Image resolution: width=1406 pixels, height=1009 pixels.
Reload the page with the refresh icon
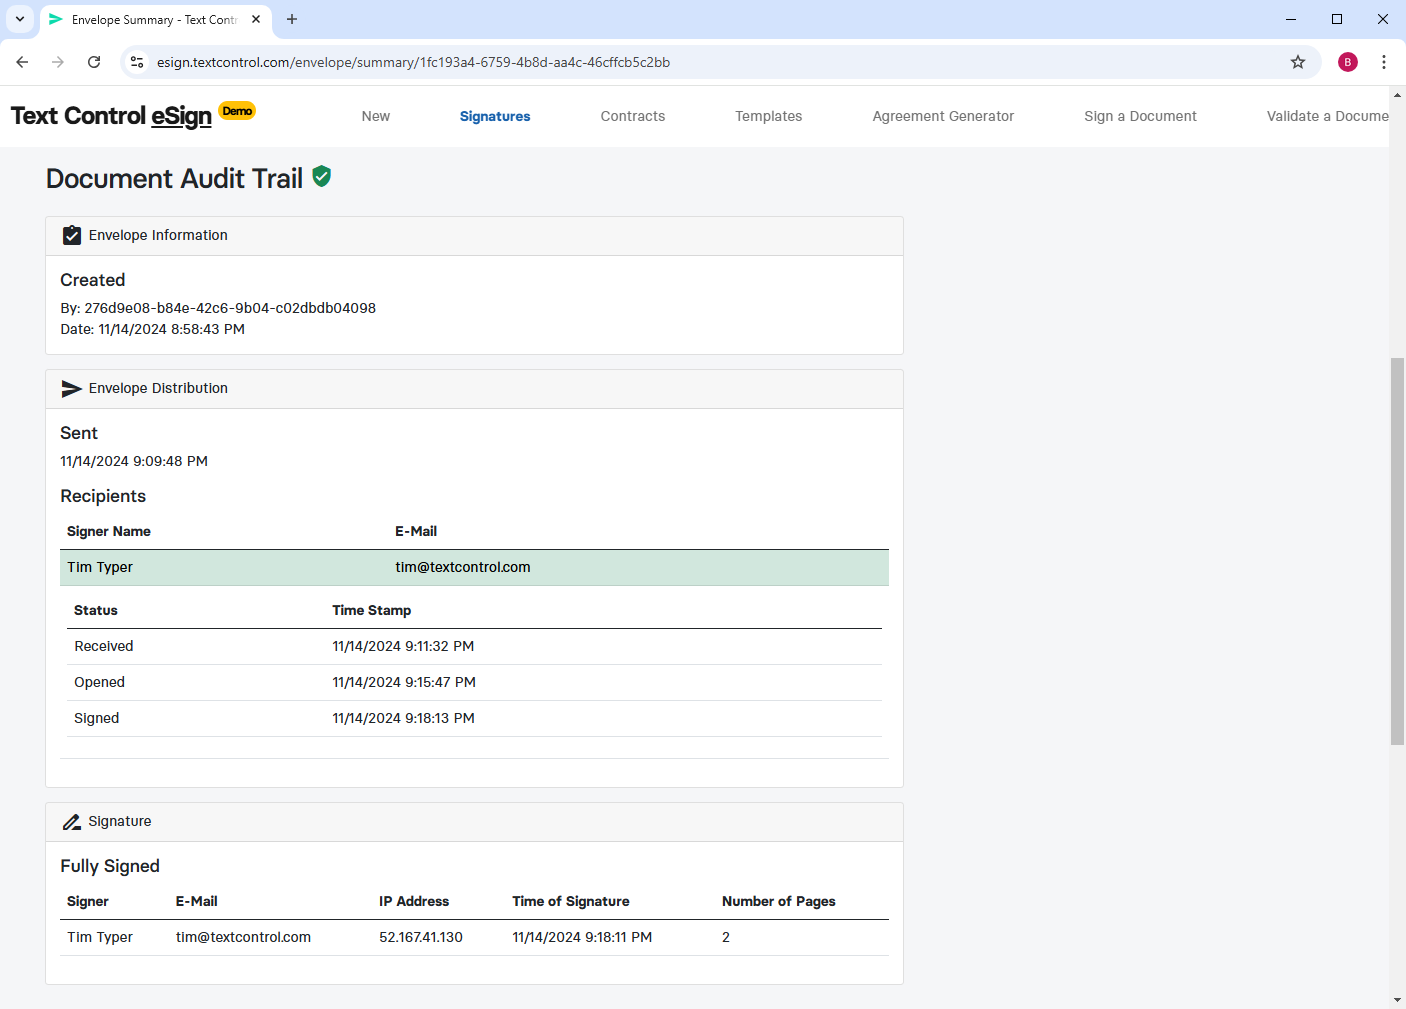pos(94,62)
